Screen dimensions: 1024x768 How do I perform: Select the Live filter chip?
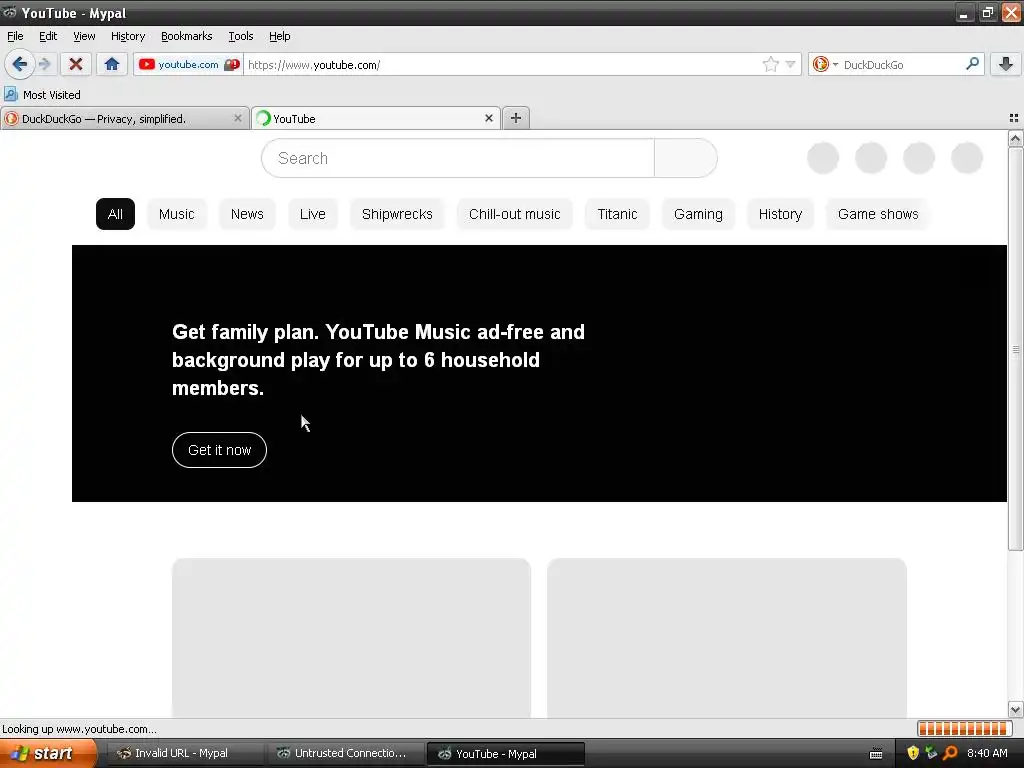[x=312, y=214]
